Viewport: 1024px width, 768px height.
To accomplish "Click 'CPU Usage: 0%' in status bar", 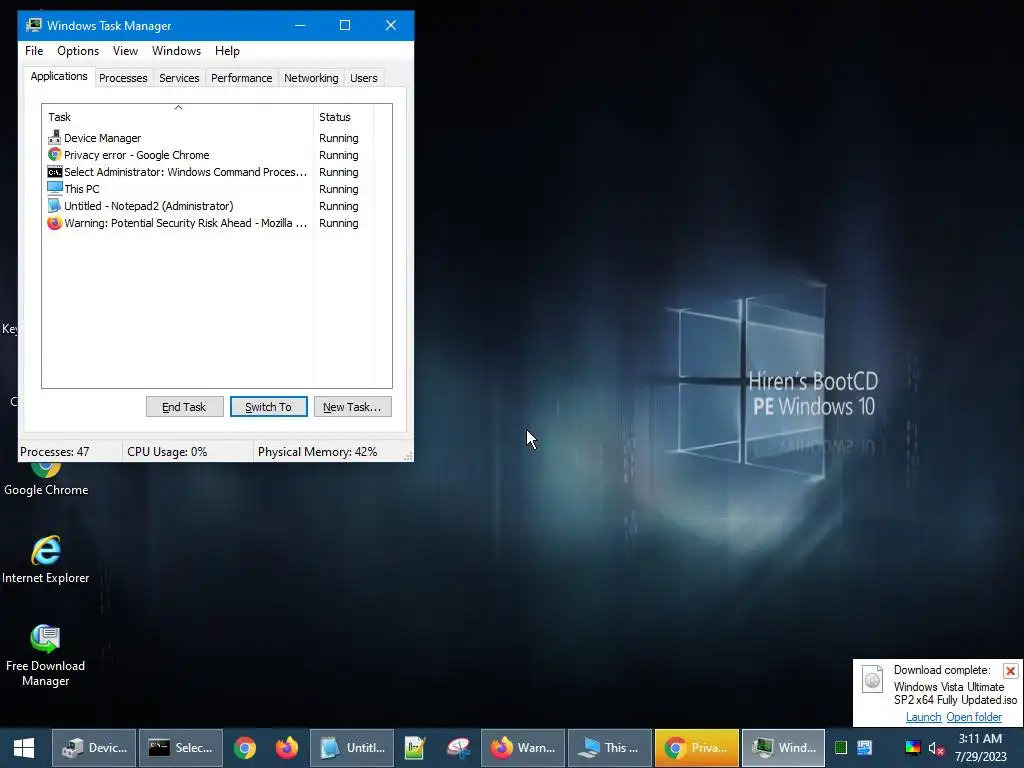I will pos(167,452).
